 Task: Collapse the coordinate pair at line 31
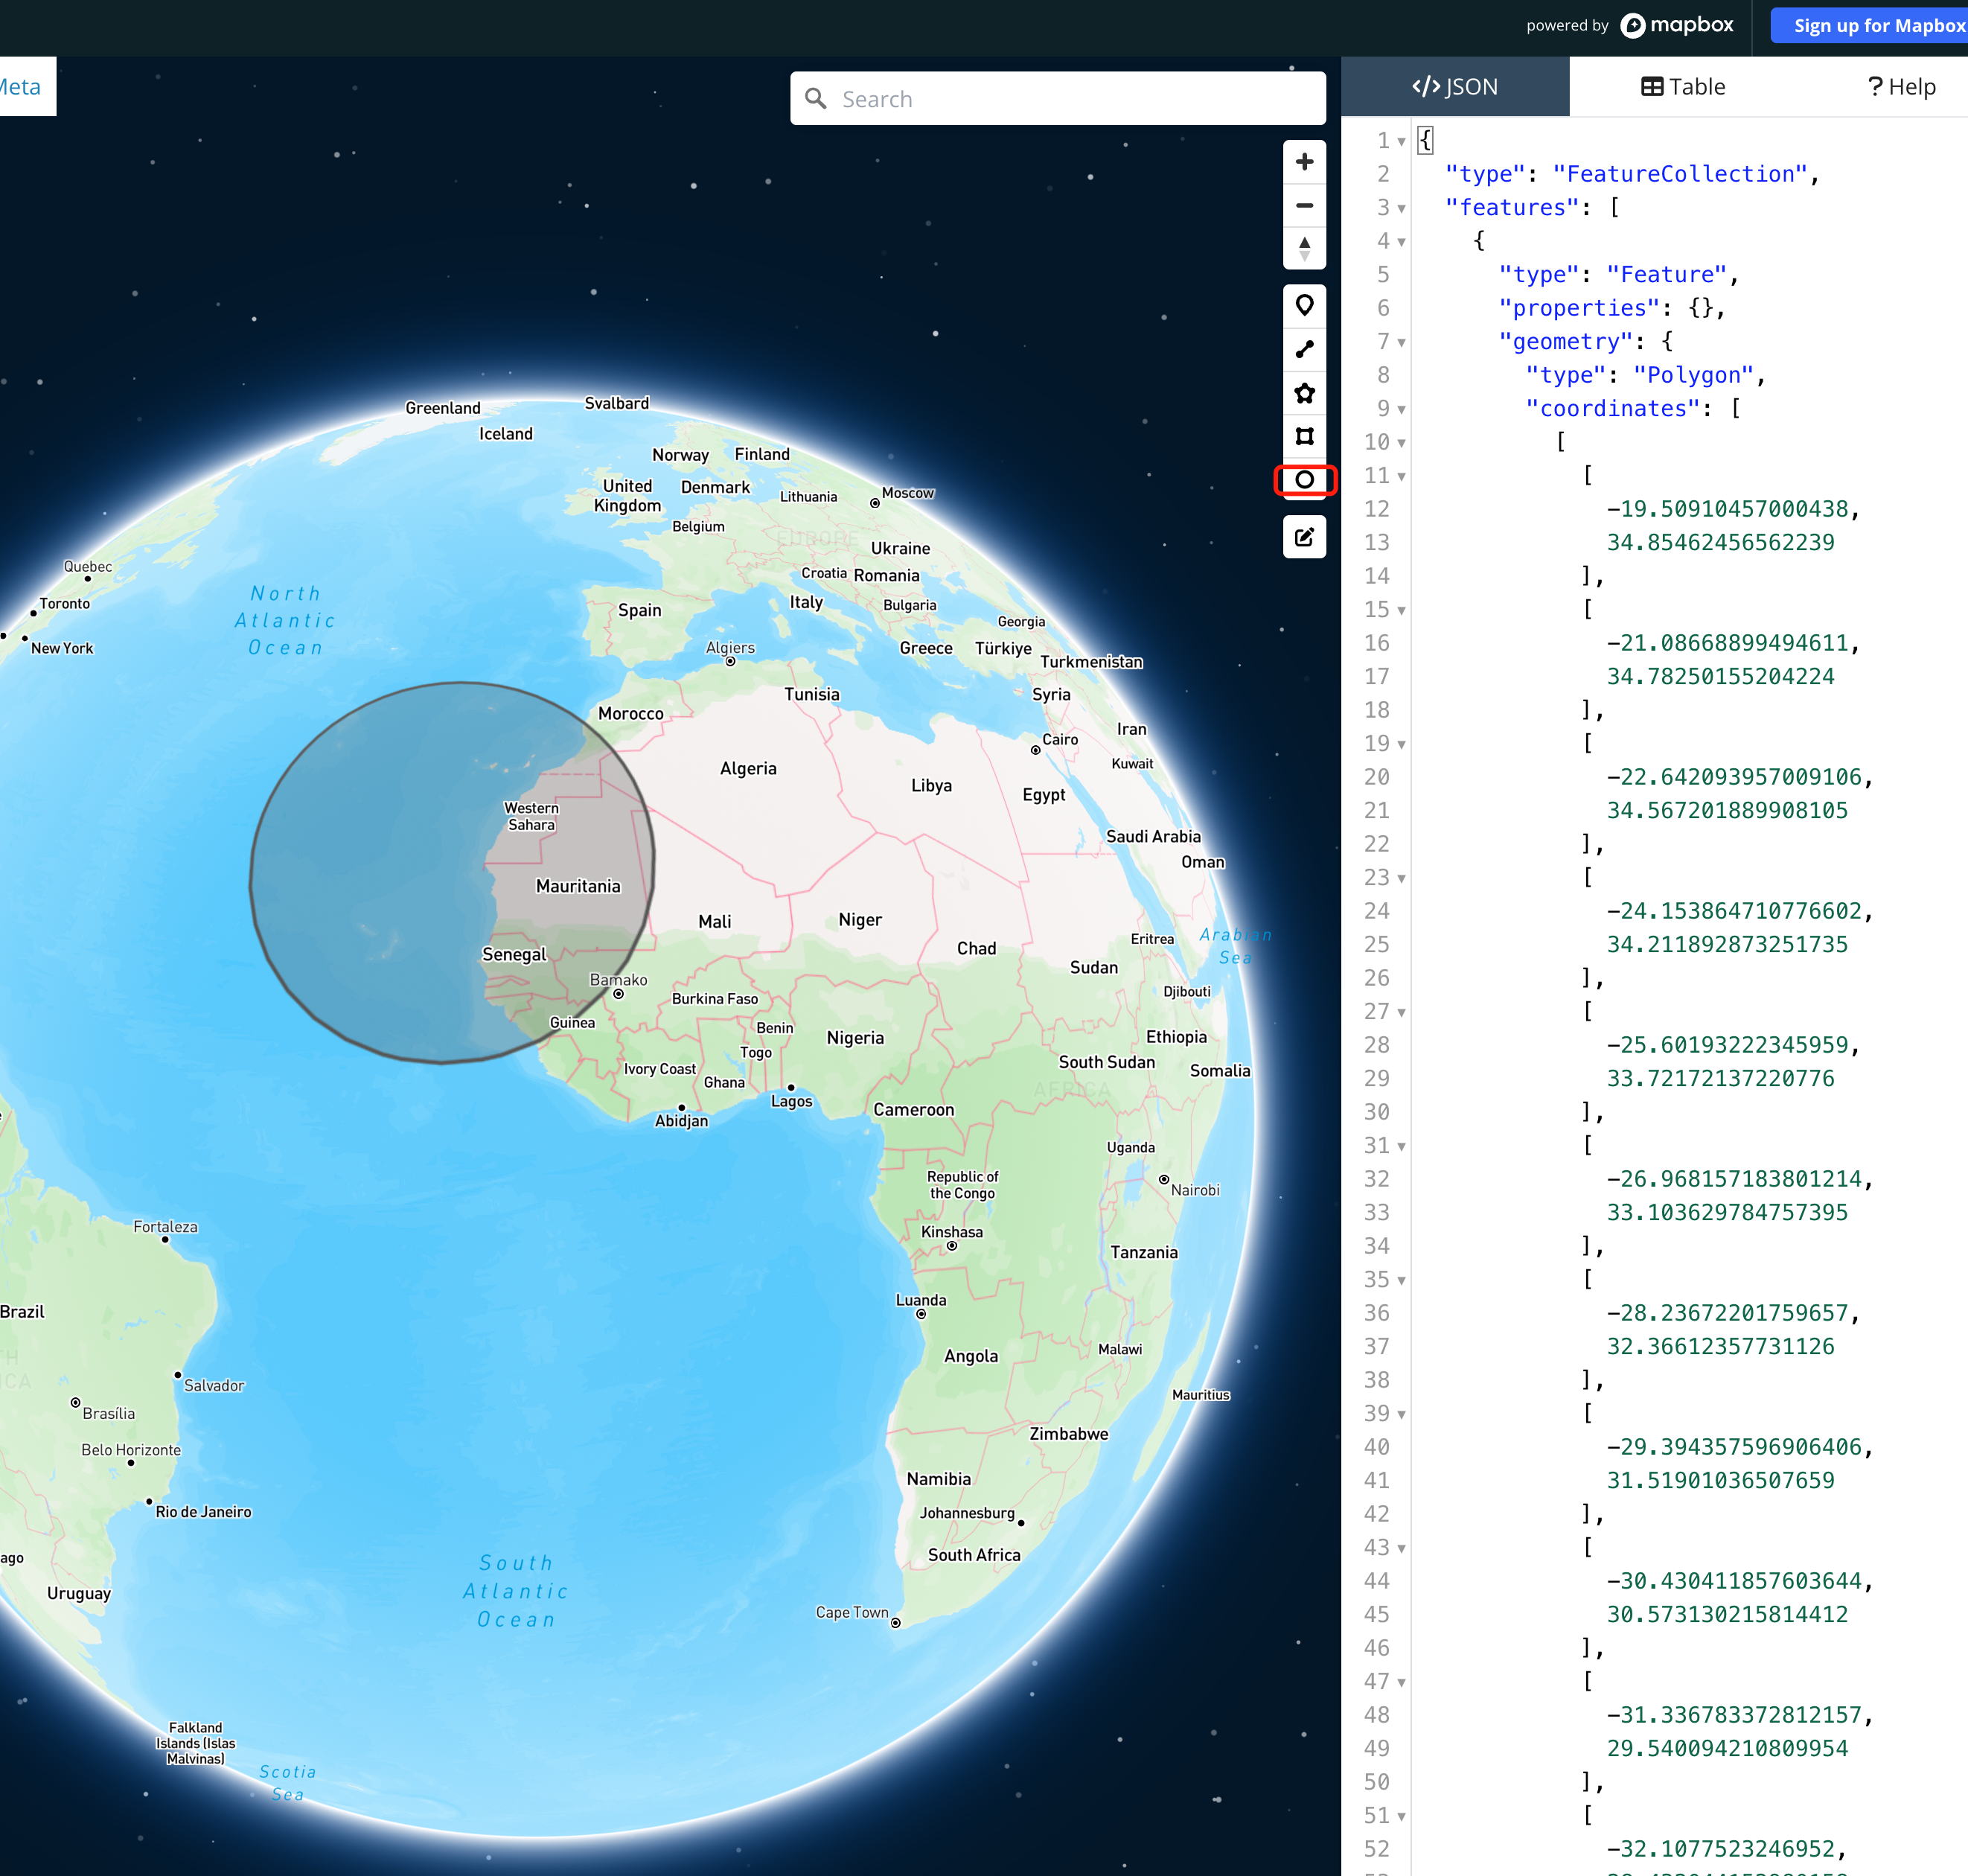point(1401,1146)
